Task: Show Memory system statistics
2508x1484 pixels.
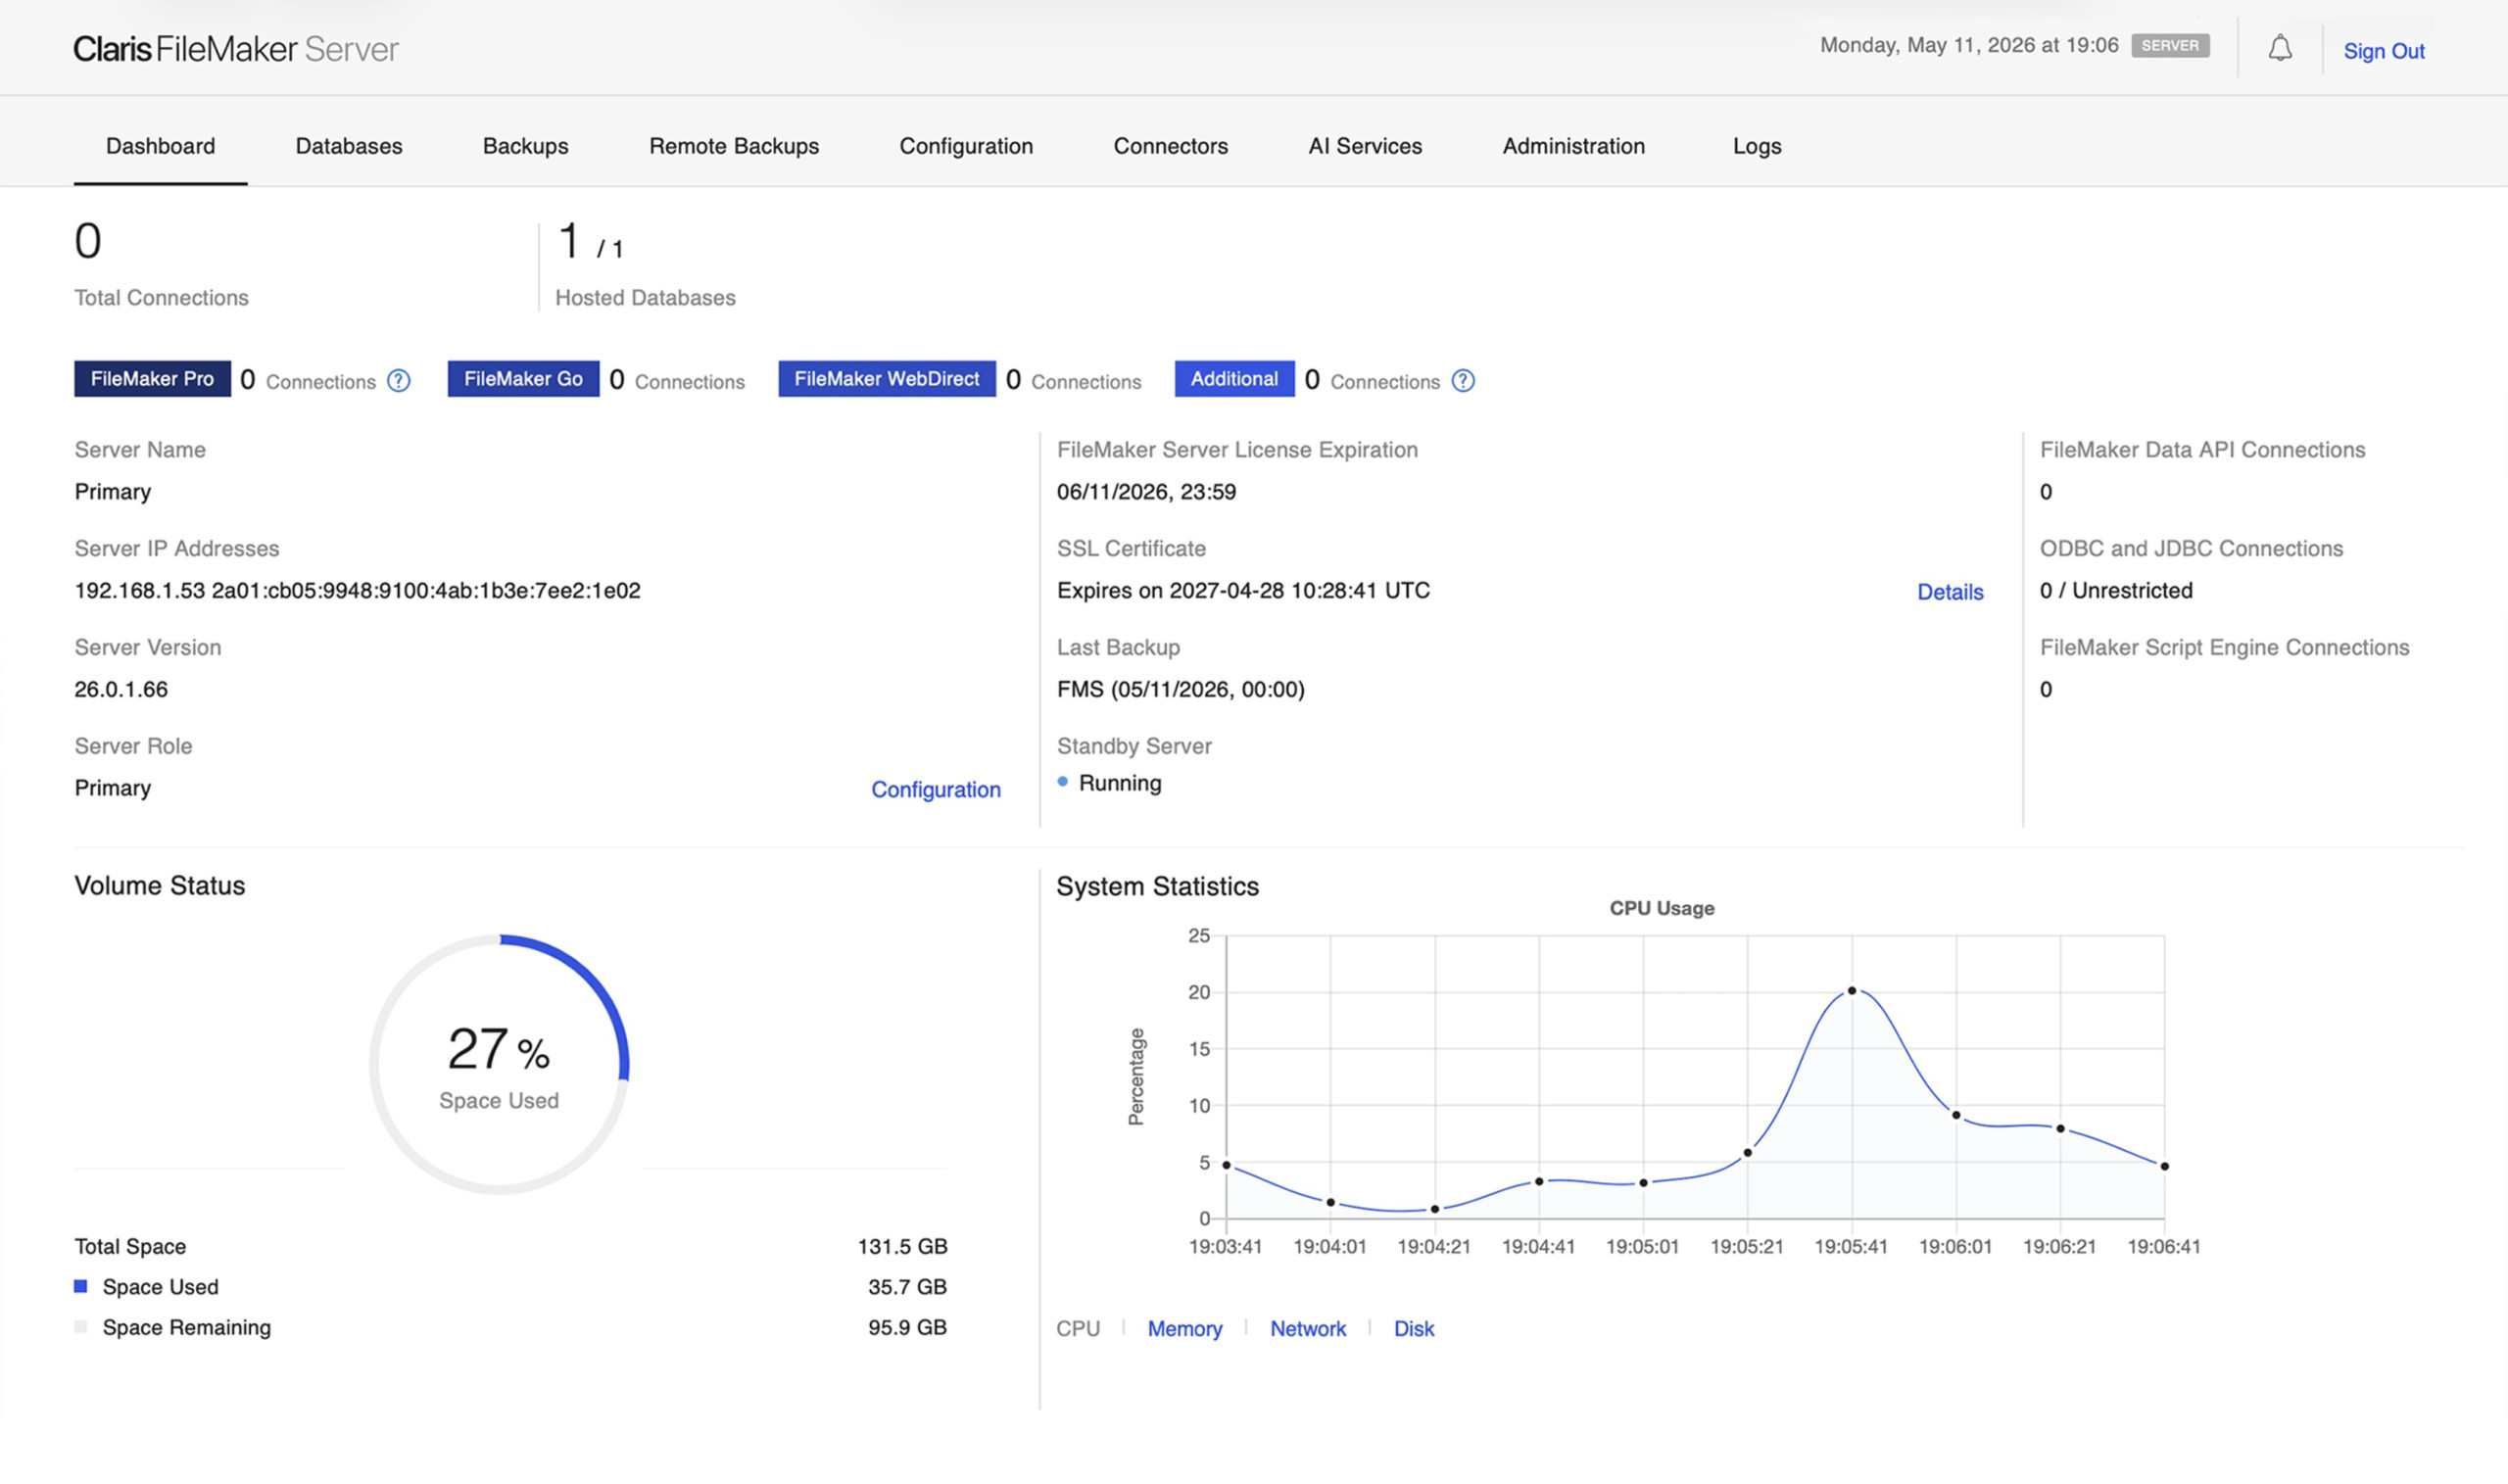Action: click(1185, 1329)
